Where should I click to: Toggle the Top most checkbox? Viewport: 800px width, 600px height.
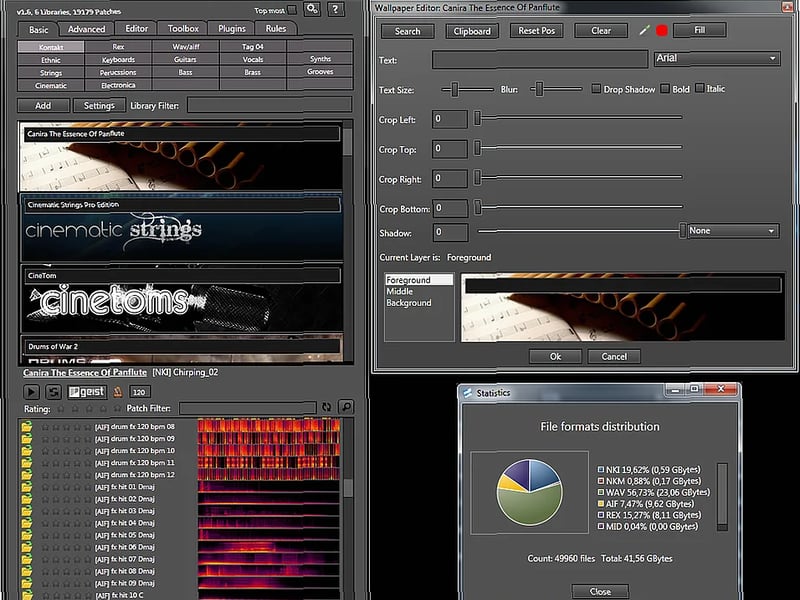[292, 9]
